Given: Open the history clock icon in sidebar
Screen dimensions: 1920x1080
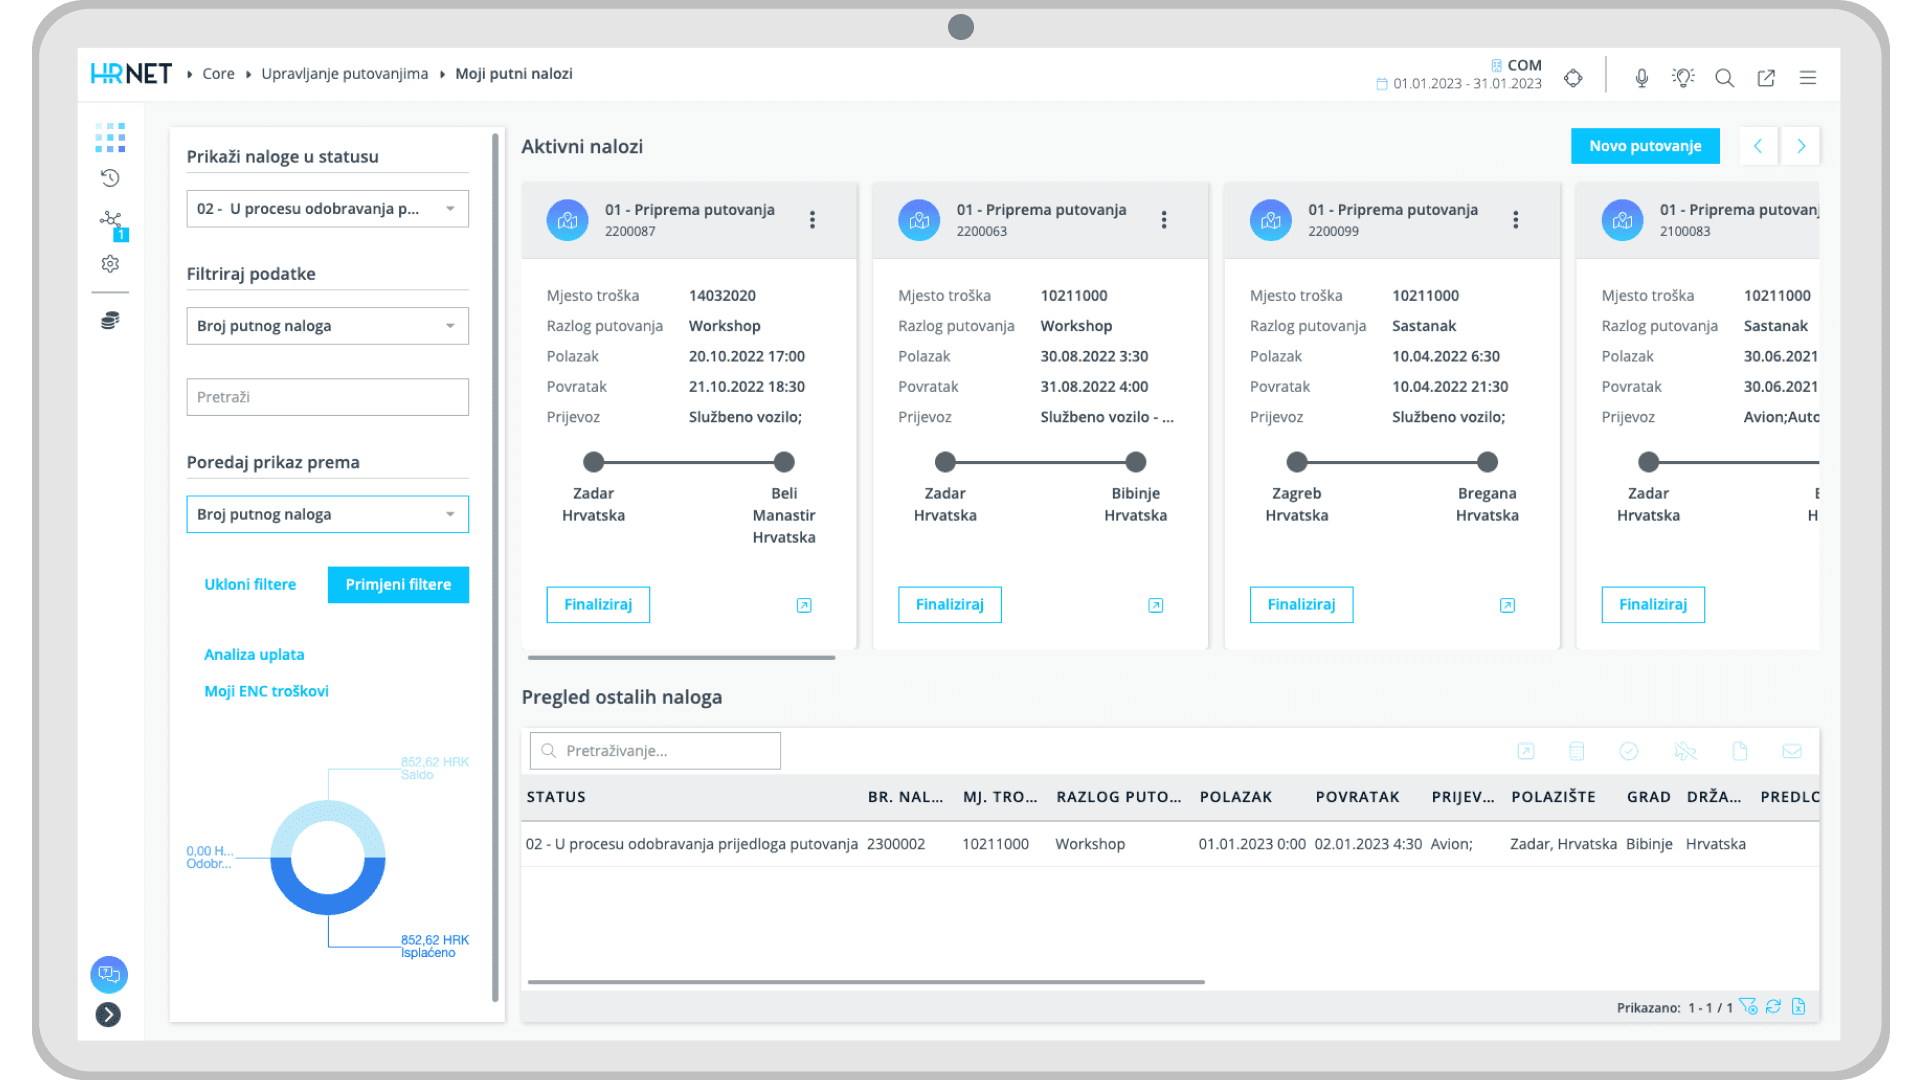Looking at the screenshot, I should click(110, 178).
